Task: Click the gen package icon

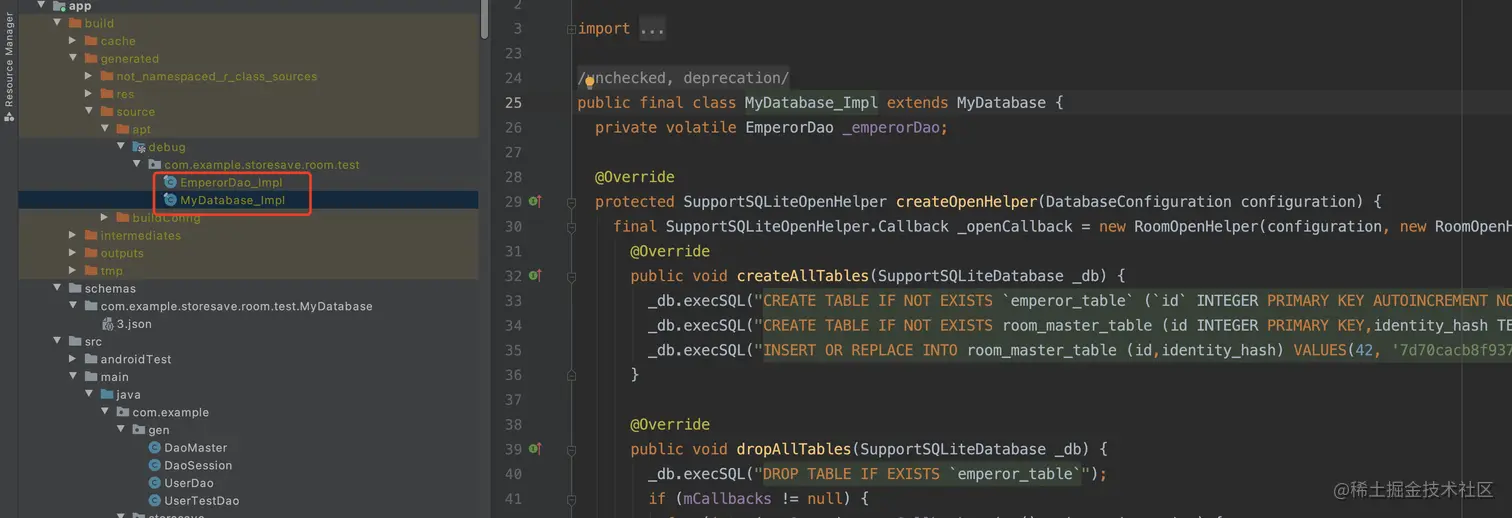Action: (139, 430)
